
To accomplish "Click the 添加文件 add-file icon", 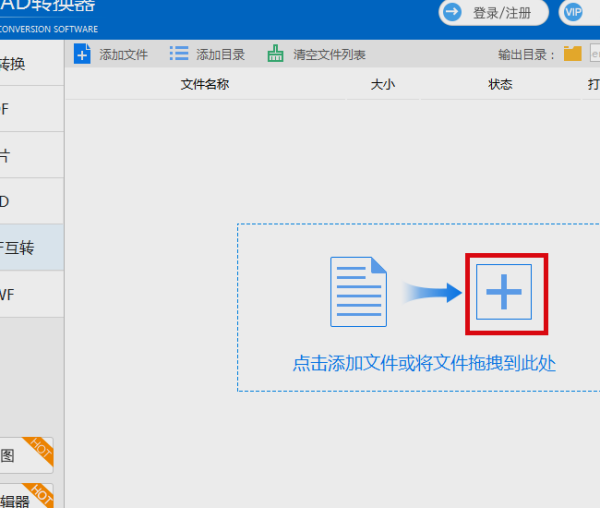I will tap(82, 54).
